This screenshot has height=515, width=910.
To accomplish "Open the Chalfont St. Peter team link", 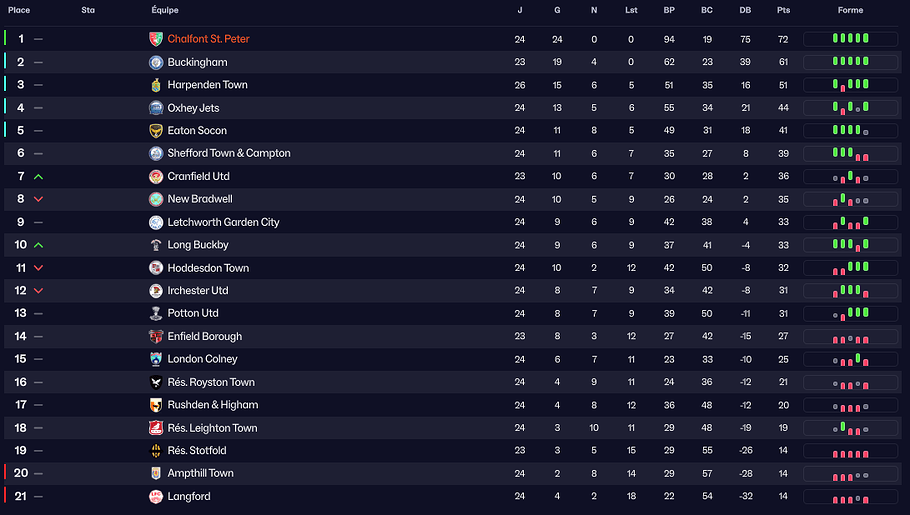I will [208, 39].
